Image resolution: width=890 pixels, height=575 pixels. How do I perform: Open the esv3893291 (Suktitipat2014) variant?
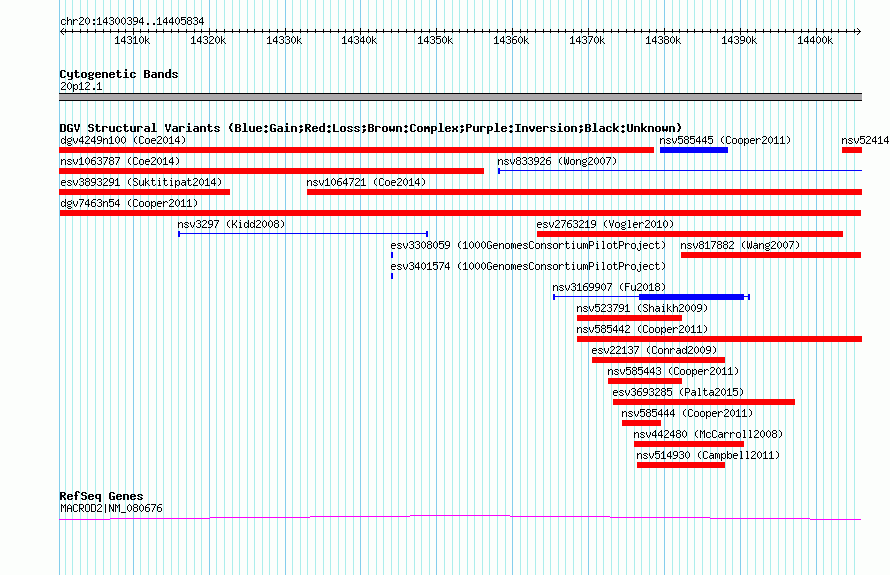(x=145, y=192)
